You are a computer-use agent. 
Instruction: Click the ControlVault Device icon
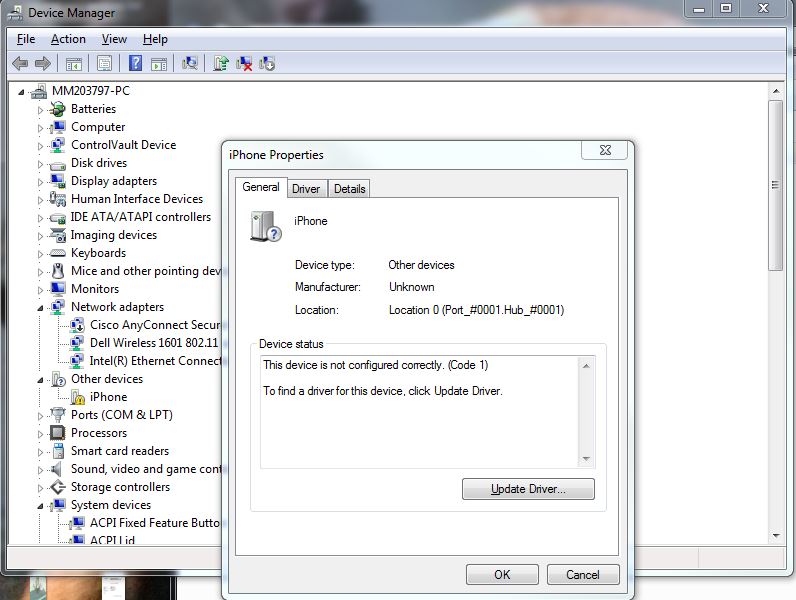58,145
